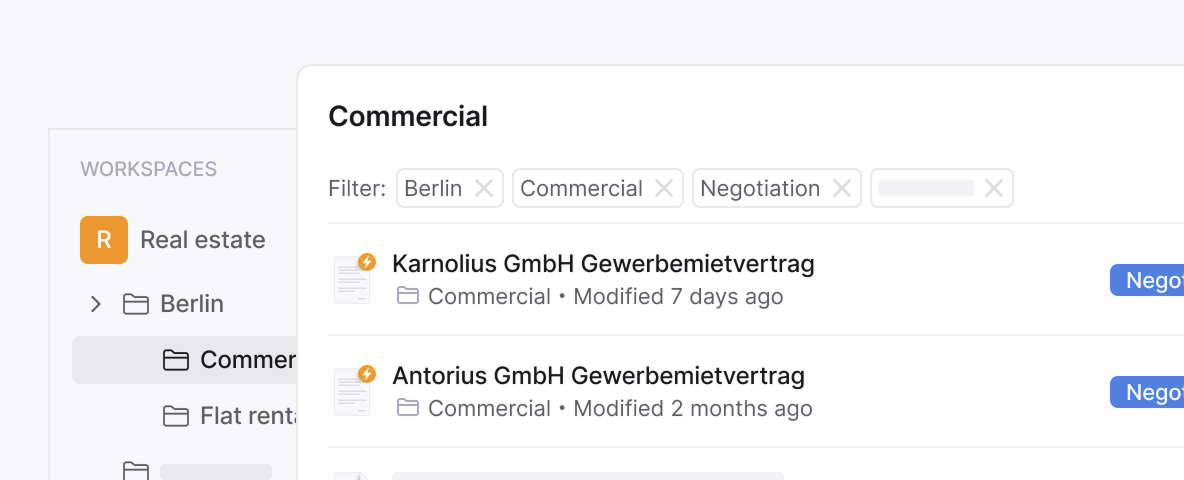Image resolution: width=1184 pixels, height=480 pixels.
Task: Click Negotiation status badge on Antorius row
Action: click(x=1148, y=393)
